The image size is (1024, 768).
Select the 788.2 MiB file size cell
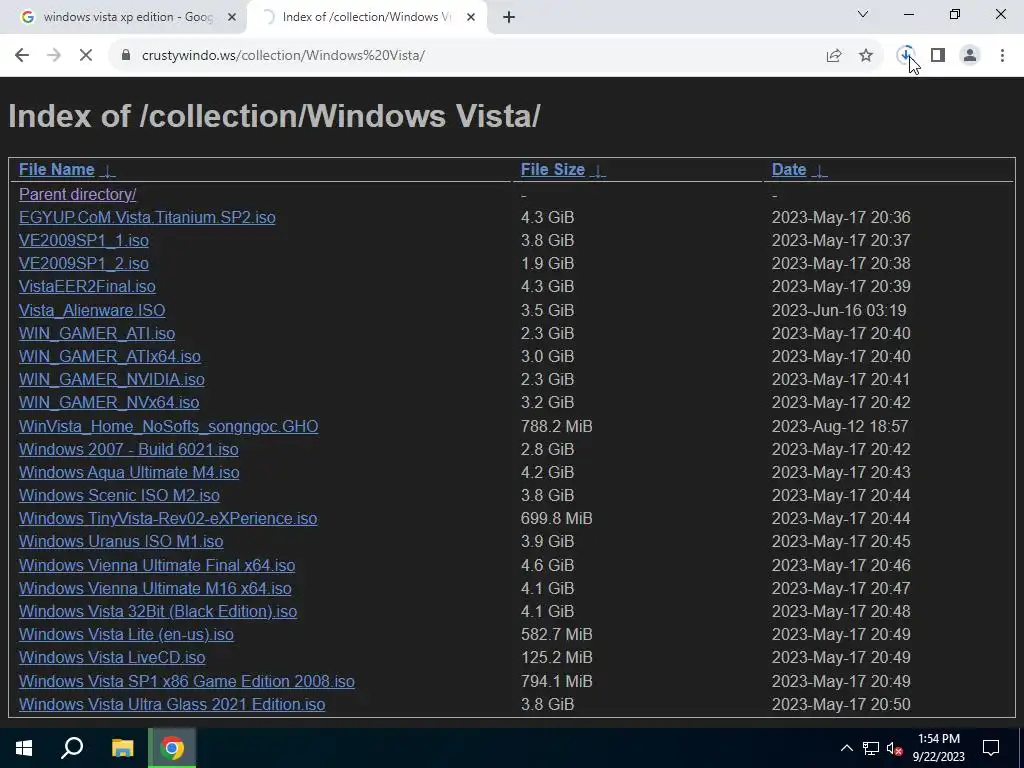[x=556, y=426]
